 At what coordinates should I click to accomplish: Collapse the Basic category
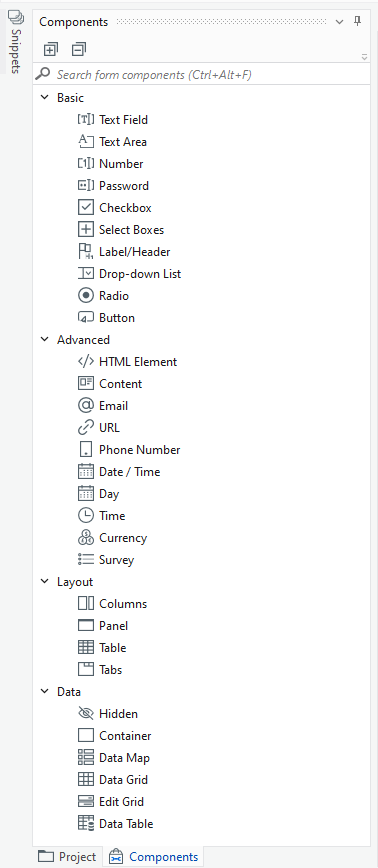point(45,97)
